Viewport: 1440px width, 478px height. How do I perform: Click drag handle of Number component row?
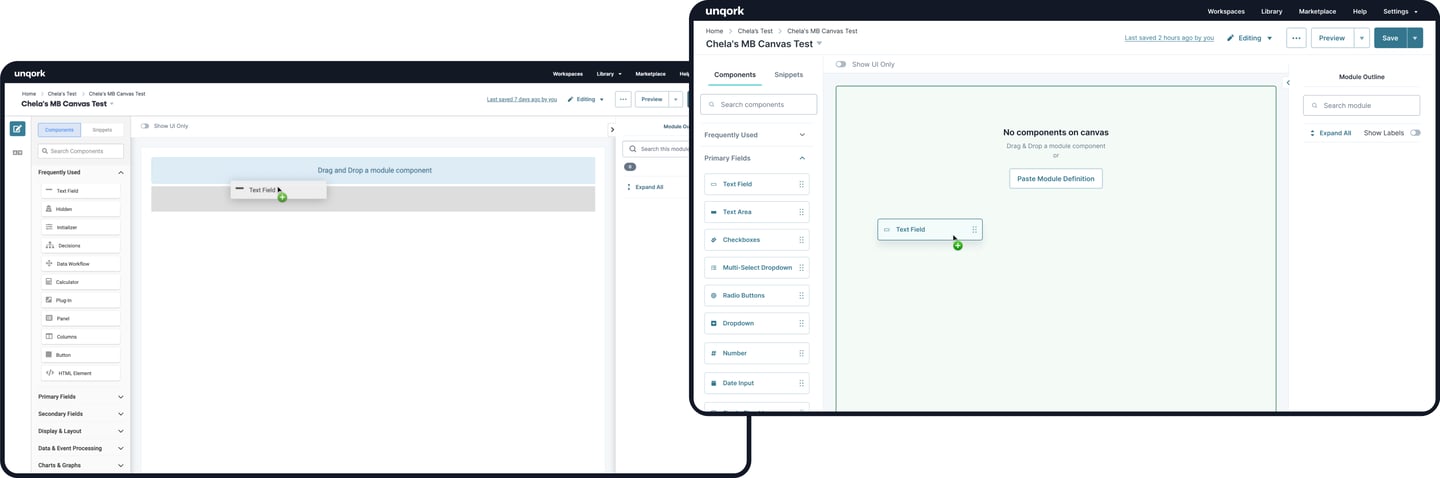pos(801,353)
